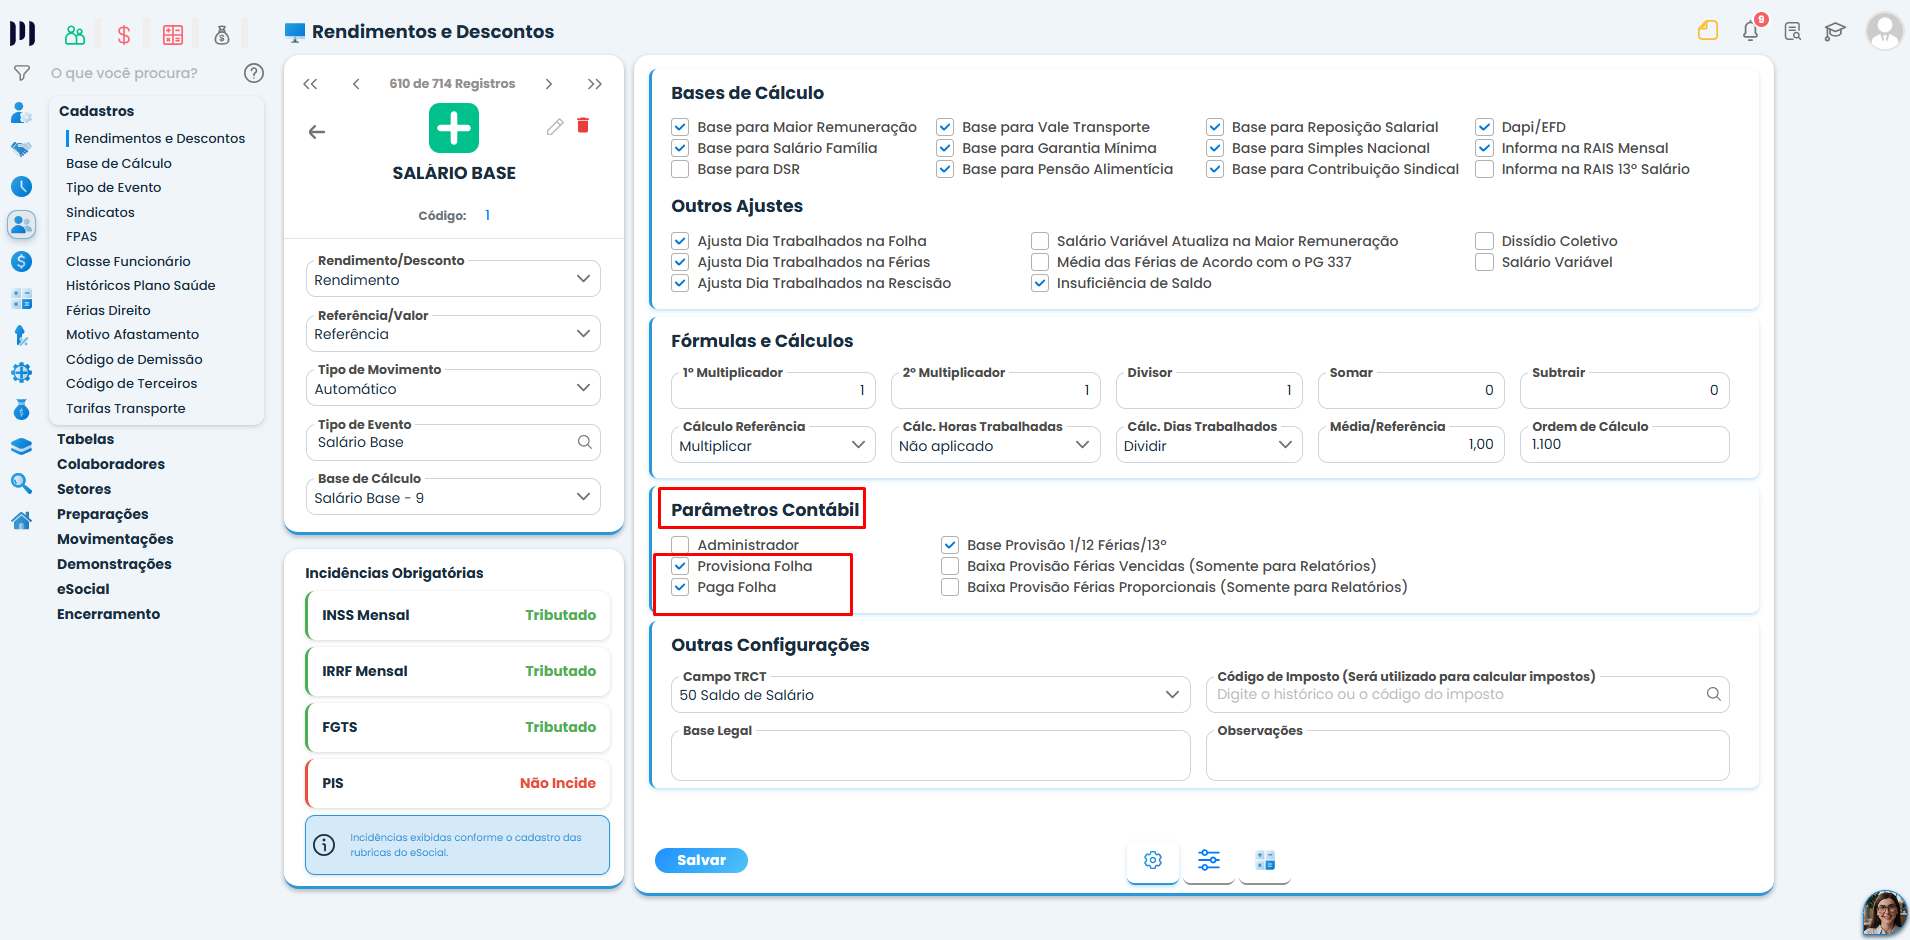Expand the Campo TRCT dropdown
The height and width of the screenshot is (940, 1910).
coord(931,694)
